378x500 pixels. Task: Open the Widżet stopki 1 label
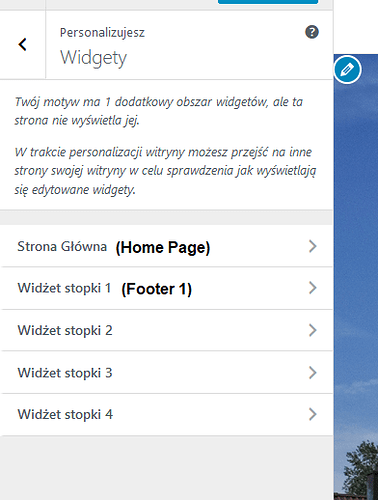click(x=64, y=288)
